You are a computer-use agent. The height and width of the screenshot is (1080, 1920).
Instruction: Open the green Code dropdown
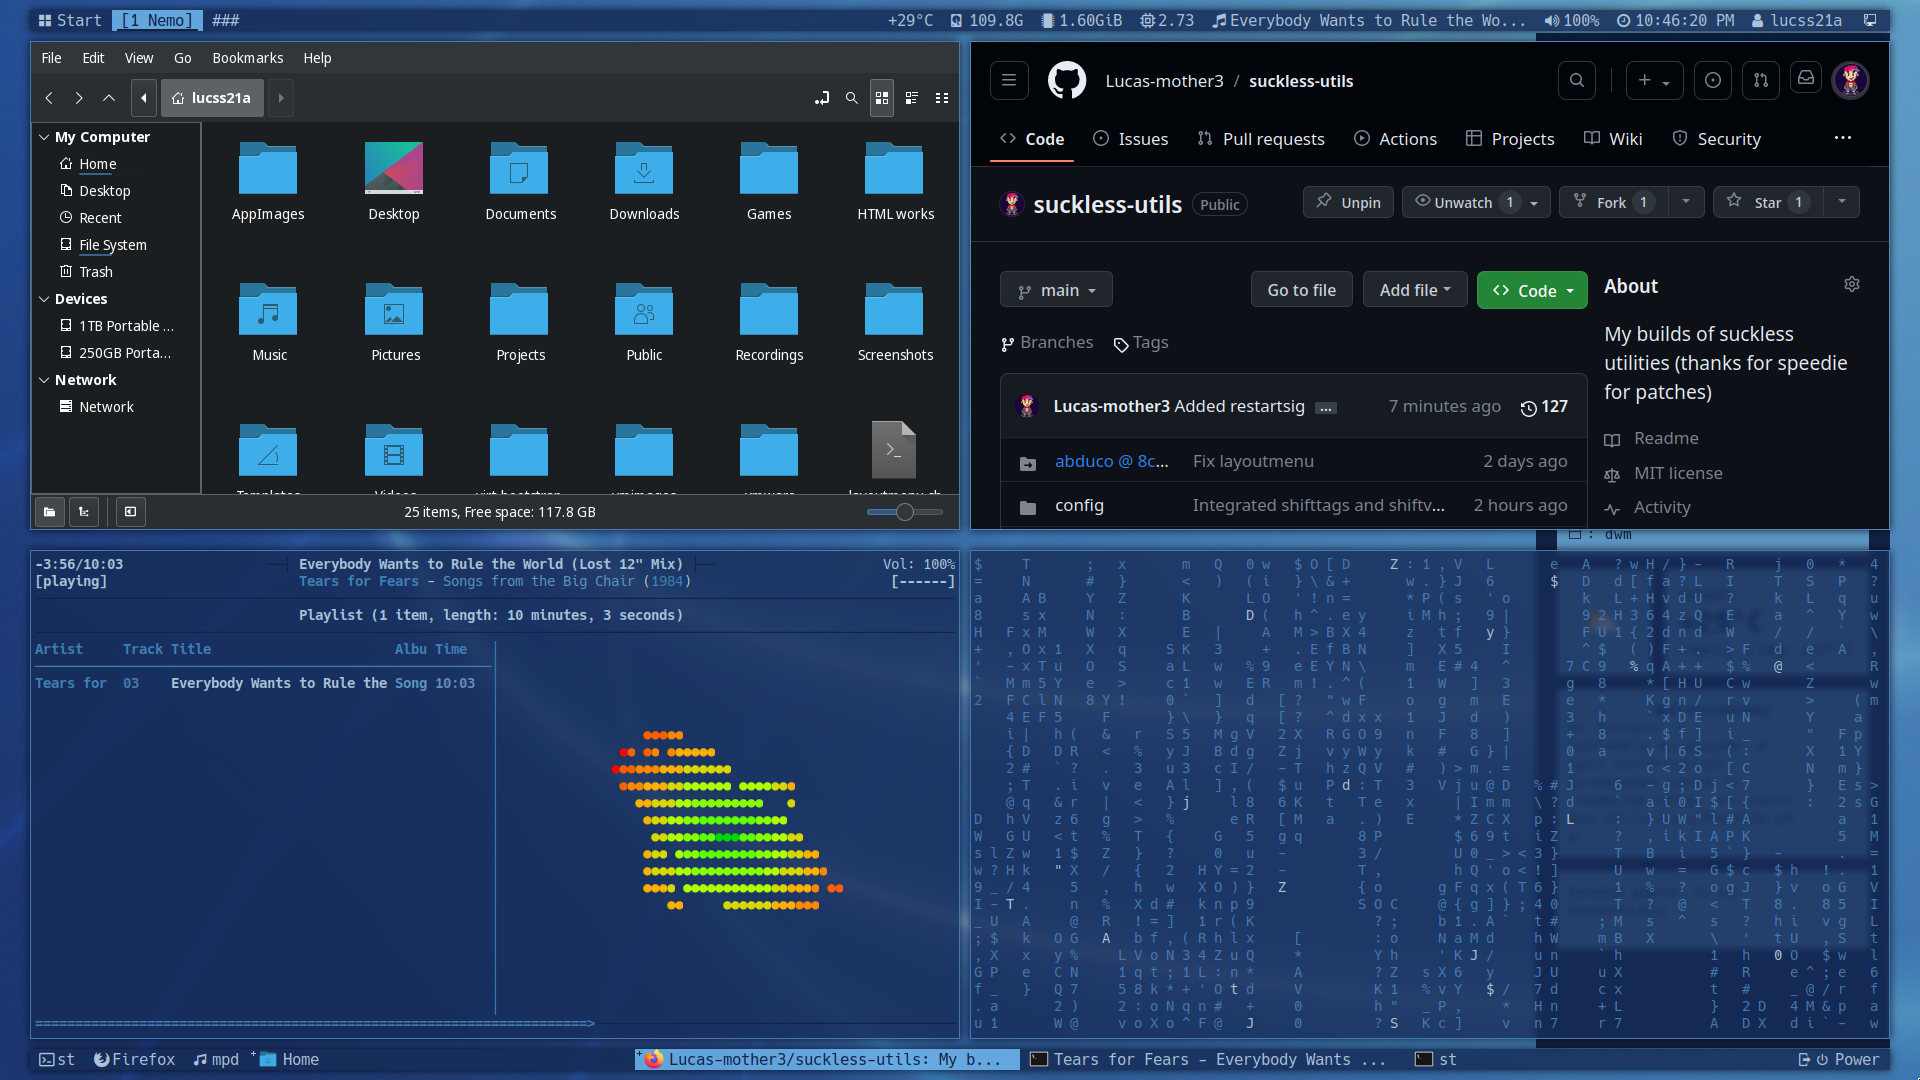pos(1532,291)
